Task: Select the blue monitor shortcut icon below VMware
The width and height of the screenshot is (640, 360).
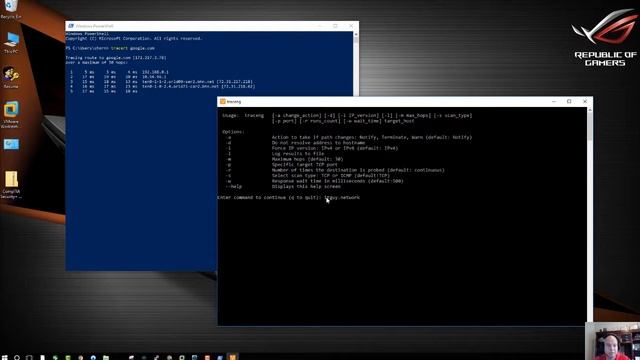Action: (11, 144)
